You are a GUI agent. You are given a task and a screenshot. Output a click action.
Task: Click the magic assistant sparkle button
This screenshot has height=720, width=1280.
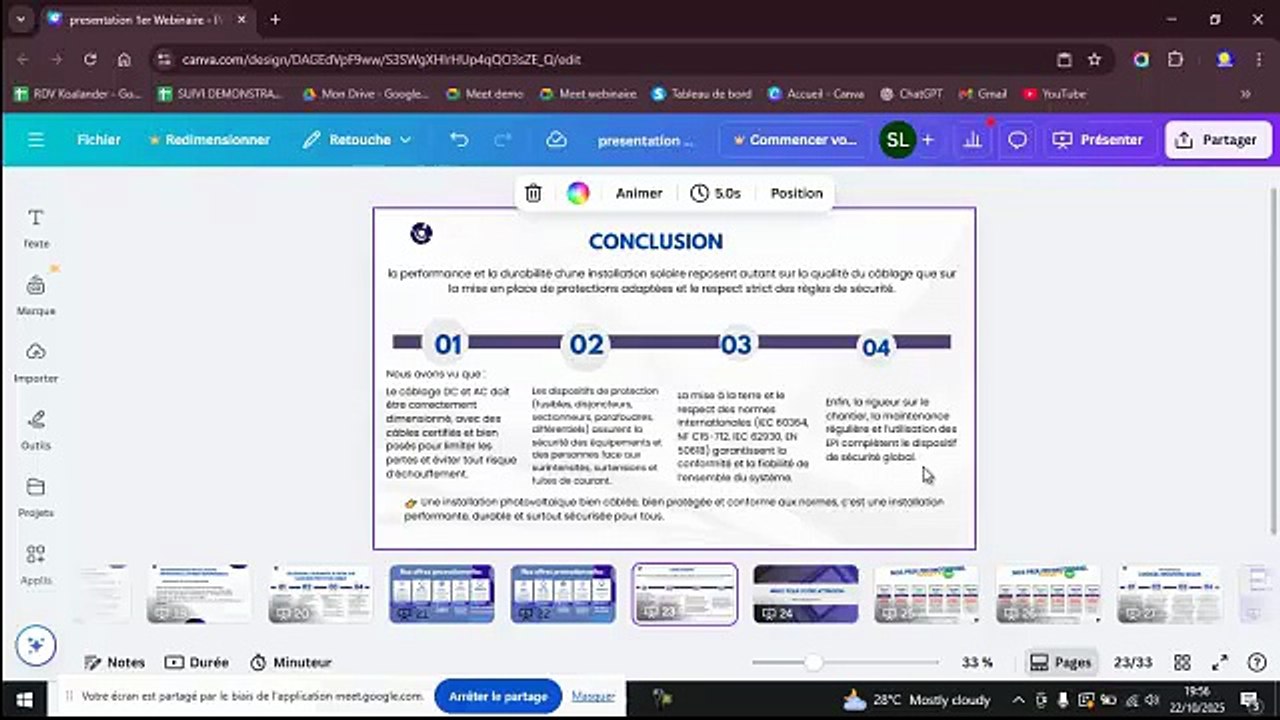point(36,645)
